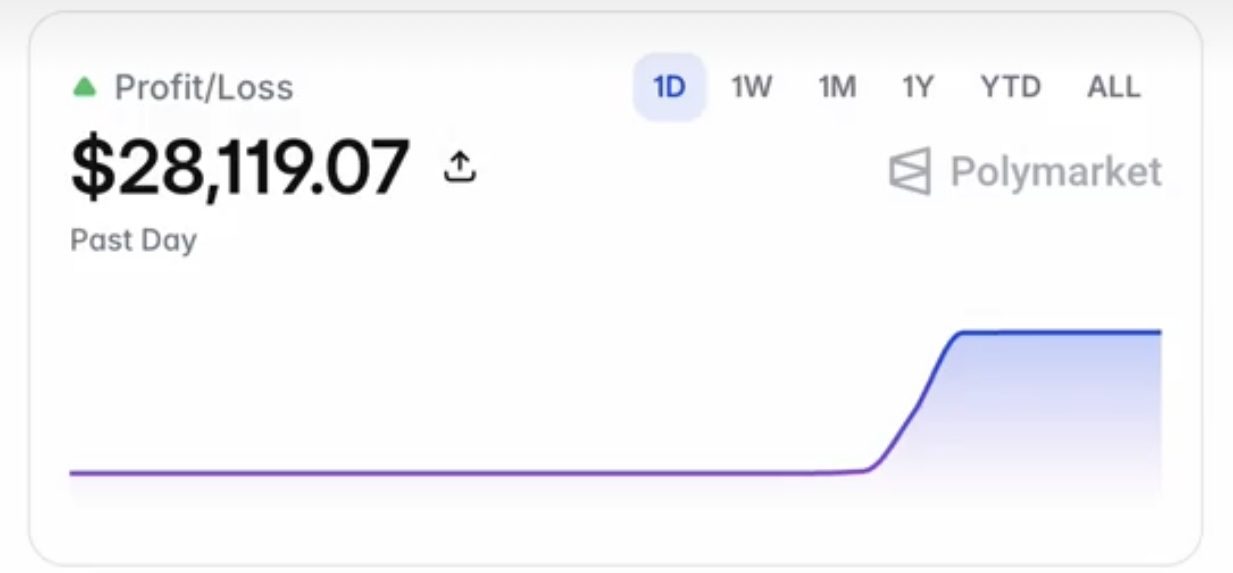Select the ALL time range
Screen dimensions: 1233x573
click(x=1113, y=87)
